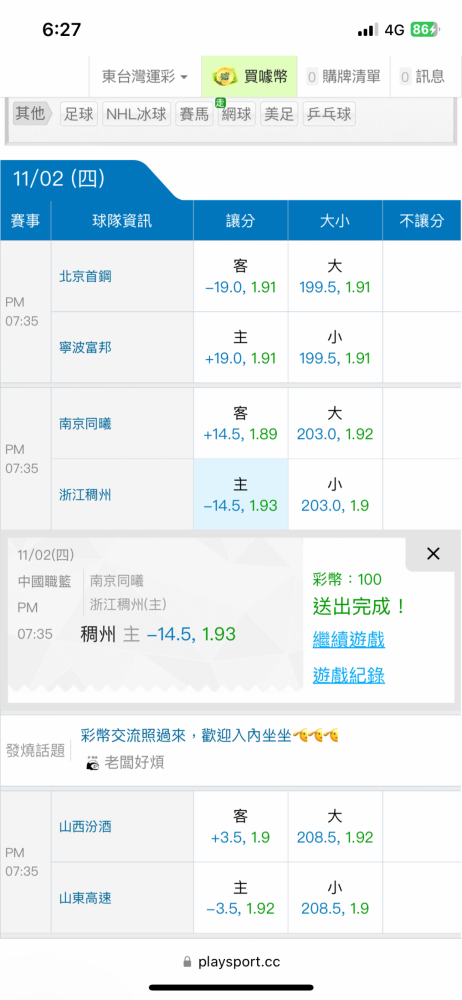Open 訊息 messages
462x1000 pixels.
pos(422,77)
